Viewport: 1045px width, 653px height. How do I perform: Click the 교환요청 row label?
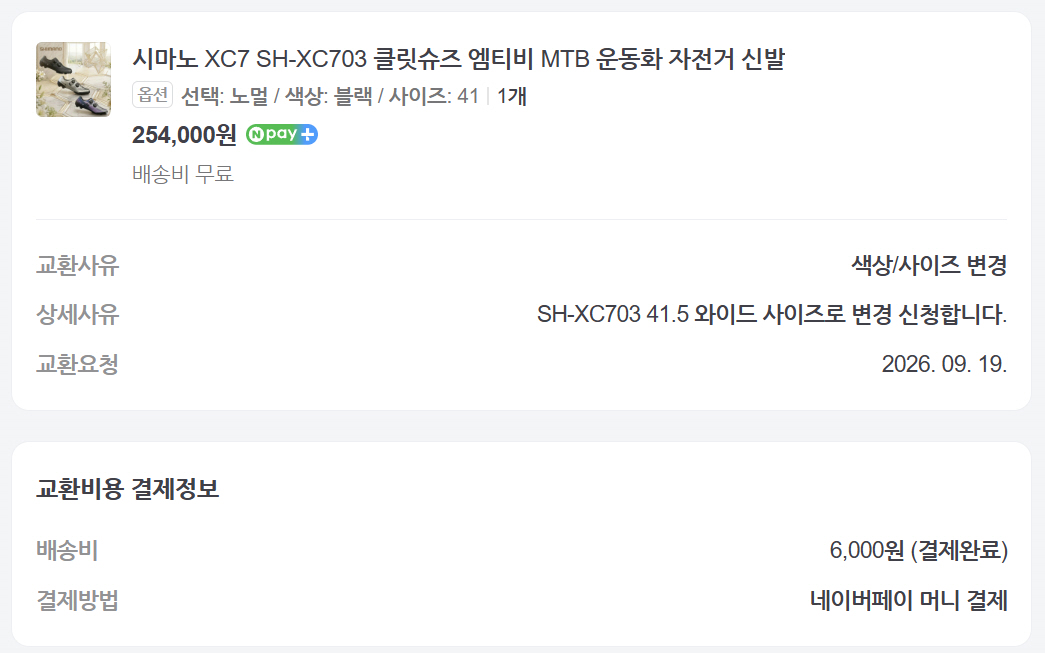pyautogui.click(x=77, y=364)
